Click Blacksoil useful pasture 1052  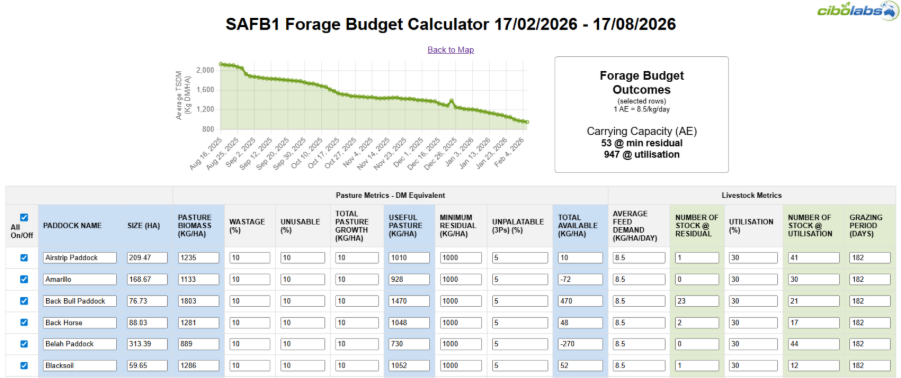tap(410, 365)
